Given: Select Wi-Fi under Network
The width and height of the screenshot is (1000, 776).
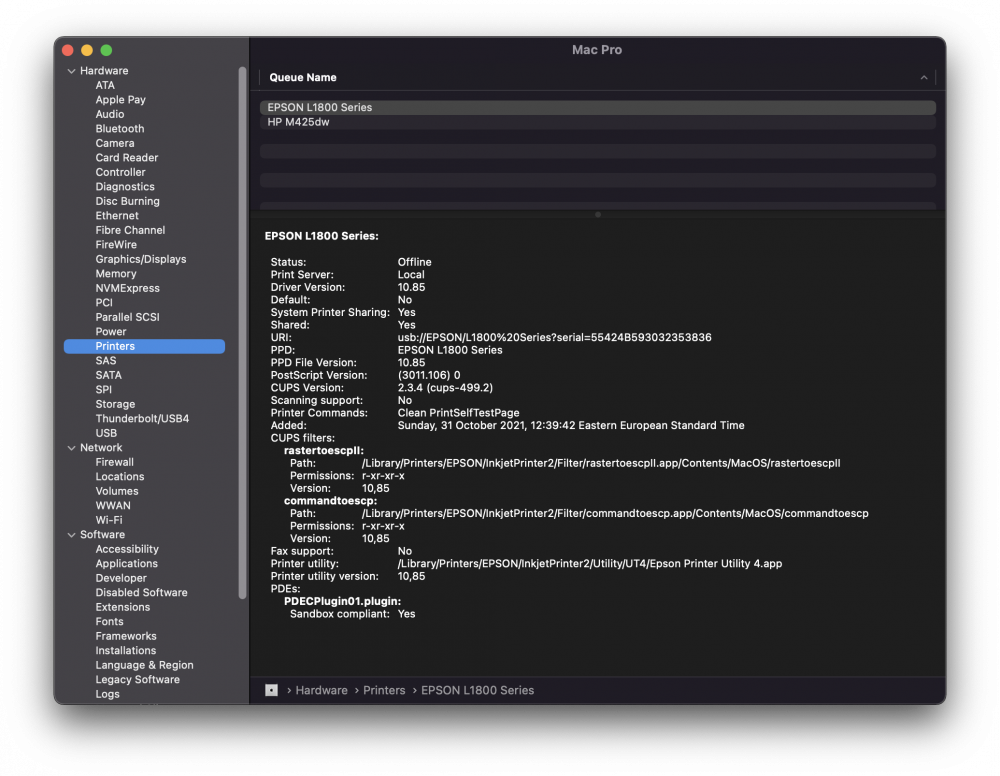Looking at the screenshot, I should (109, 520).
